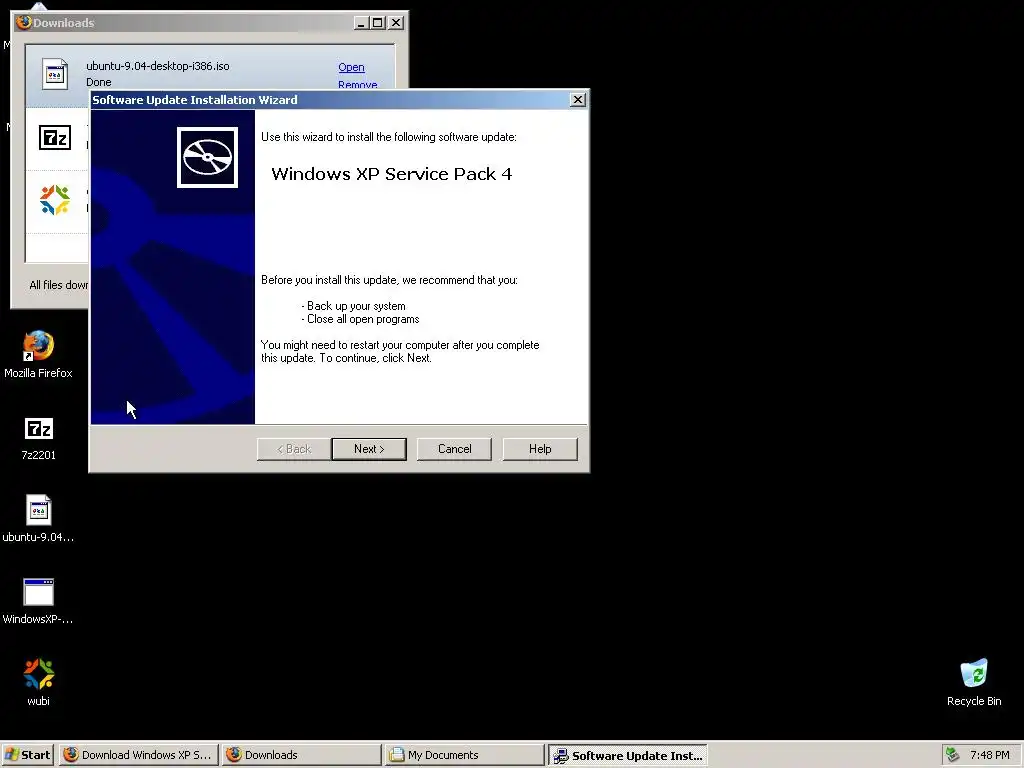Open the ubuntu iso via Open link

[x=351, y=67]
